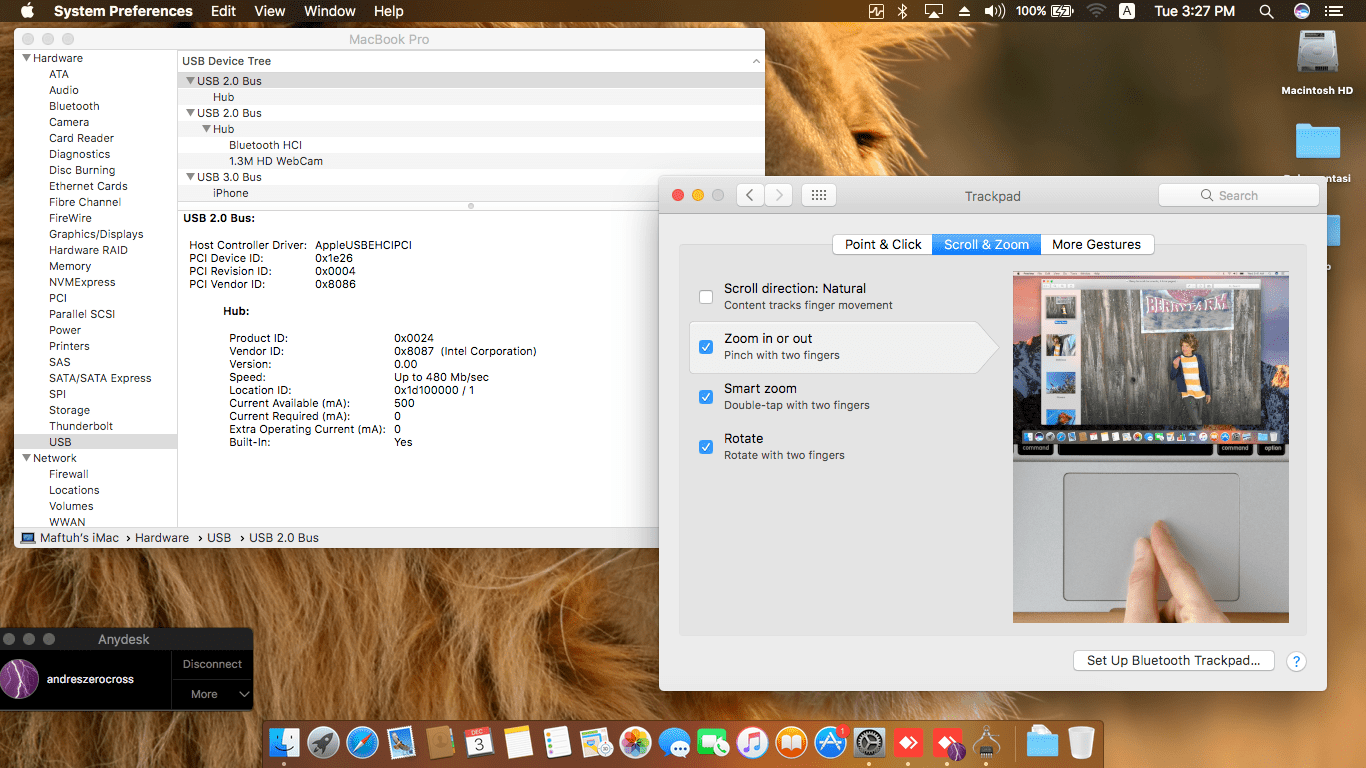Click the Trackpad Search field
The width and height of the screenshot is (1366, 768).
[x=1238, y=195]
